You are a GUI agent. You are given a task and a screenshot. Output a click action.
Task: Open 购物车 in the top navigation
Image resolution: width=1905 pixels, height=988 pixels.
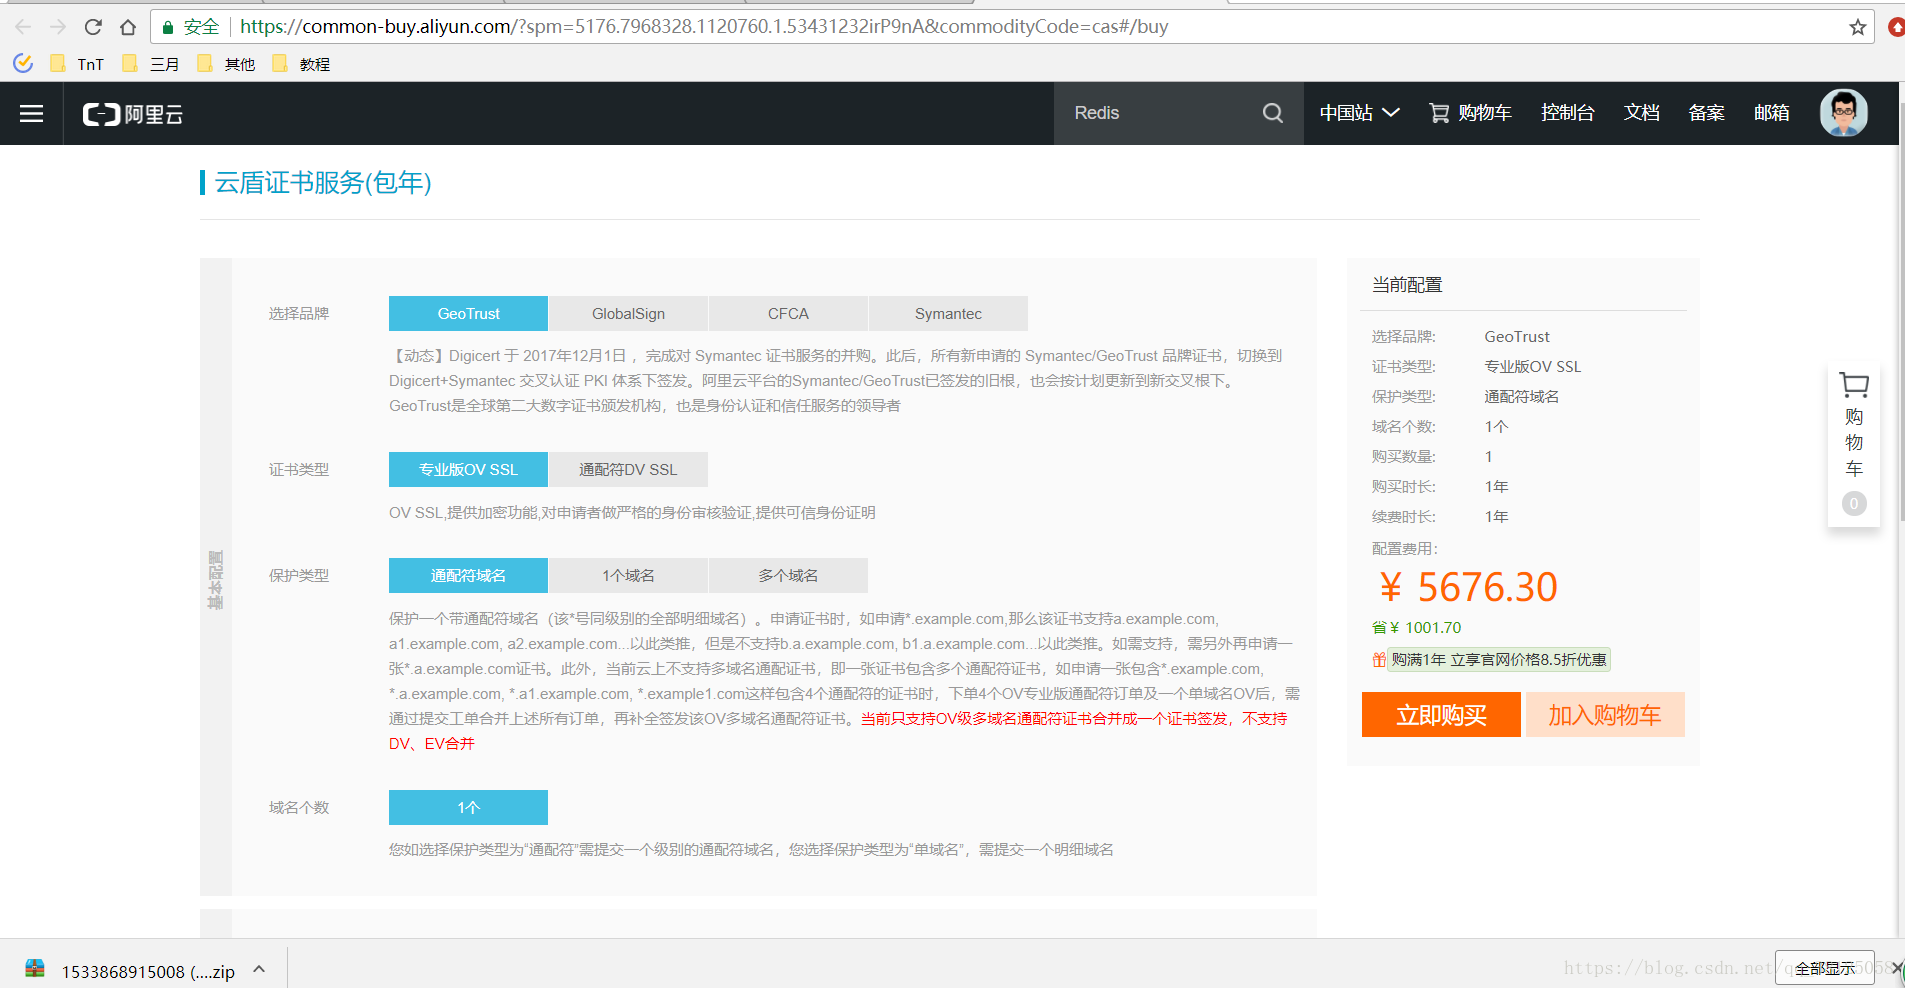[x=1470, y=113]
